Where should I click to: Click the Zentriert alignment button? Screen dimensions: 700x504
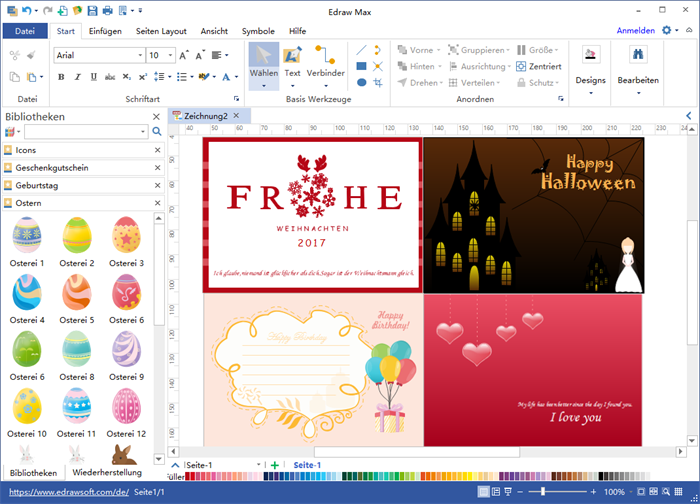click(540, 66)
